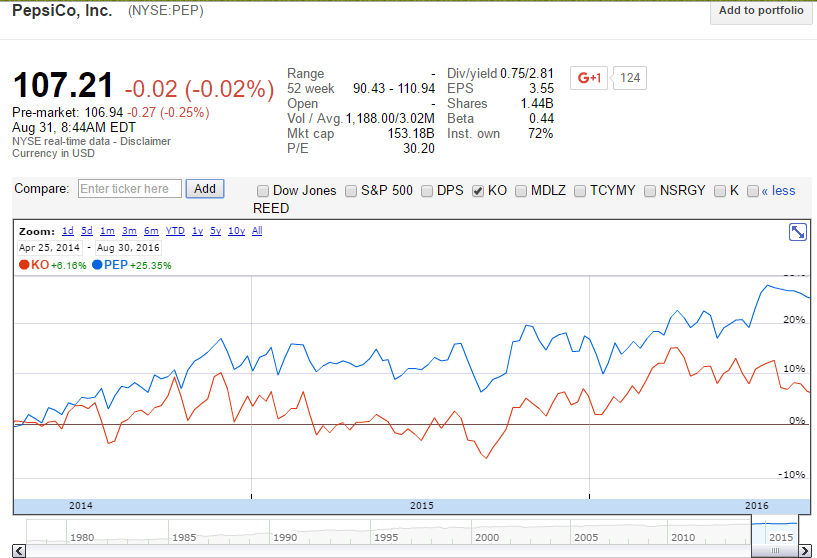Open the Disclaimer link

pos(145,141)
